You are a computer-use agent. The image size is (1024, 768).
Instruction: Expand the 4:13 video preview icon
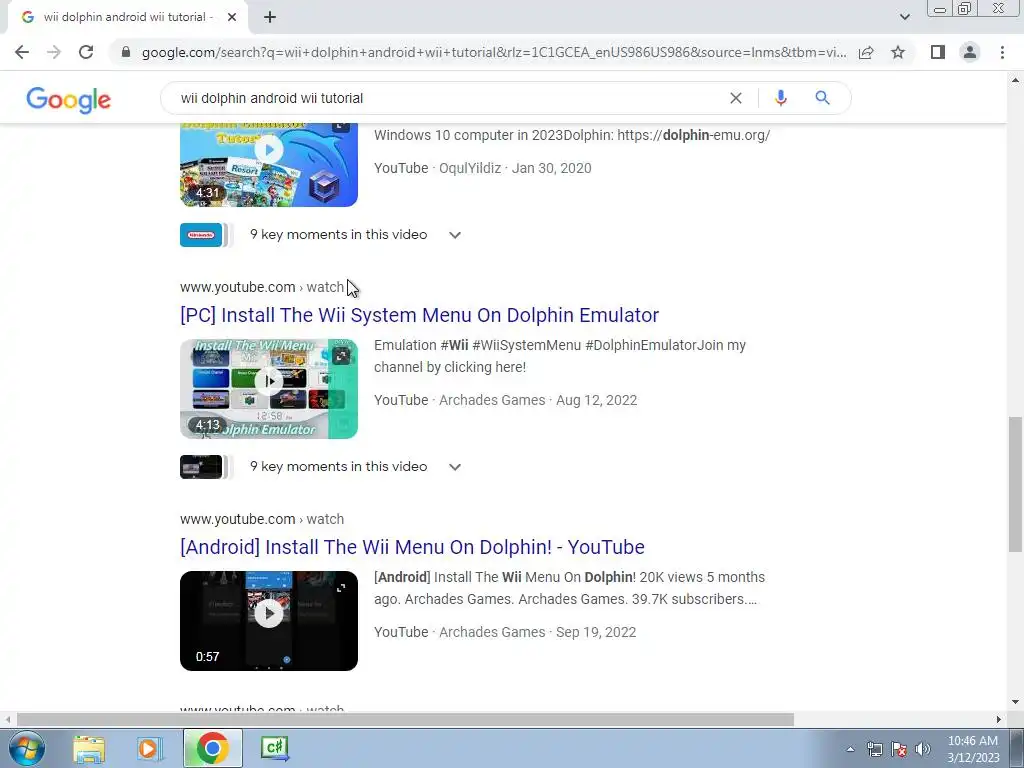pos(341,356)
